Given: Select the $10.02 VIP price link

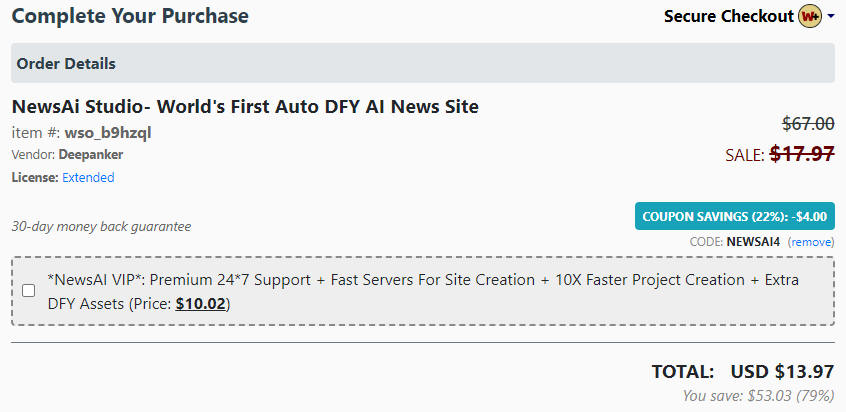Looking at the screenshot, I should [x=201, y=304].
